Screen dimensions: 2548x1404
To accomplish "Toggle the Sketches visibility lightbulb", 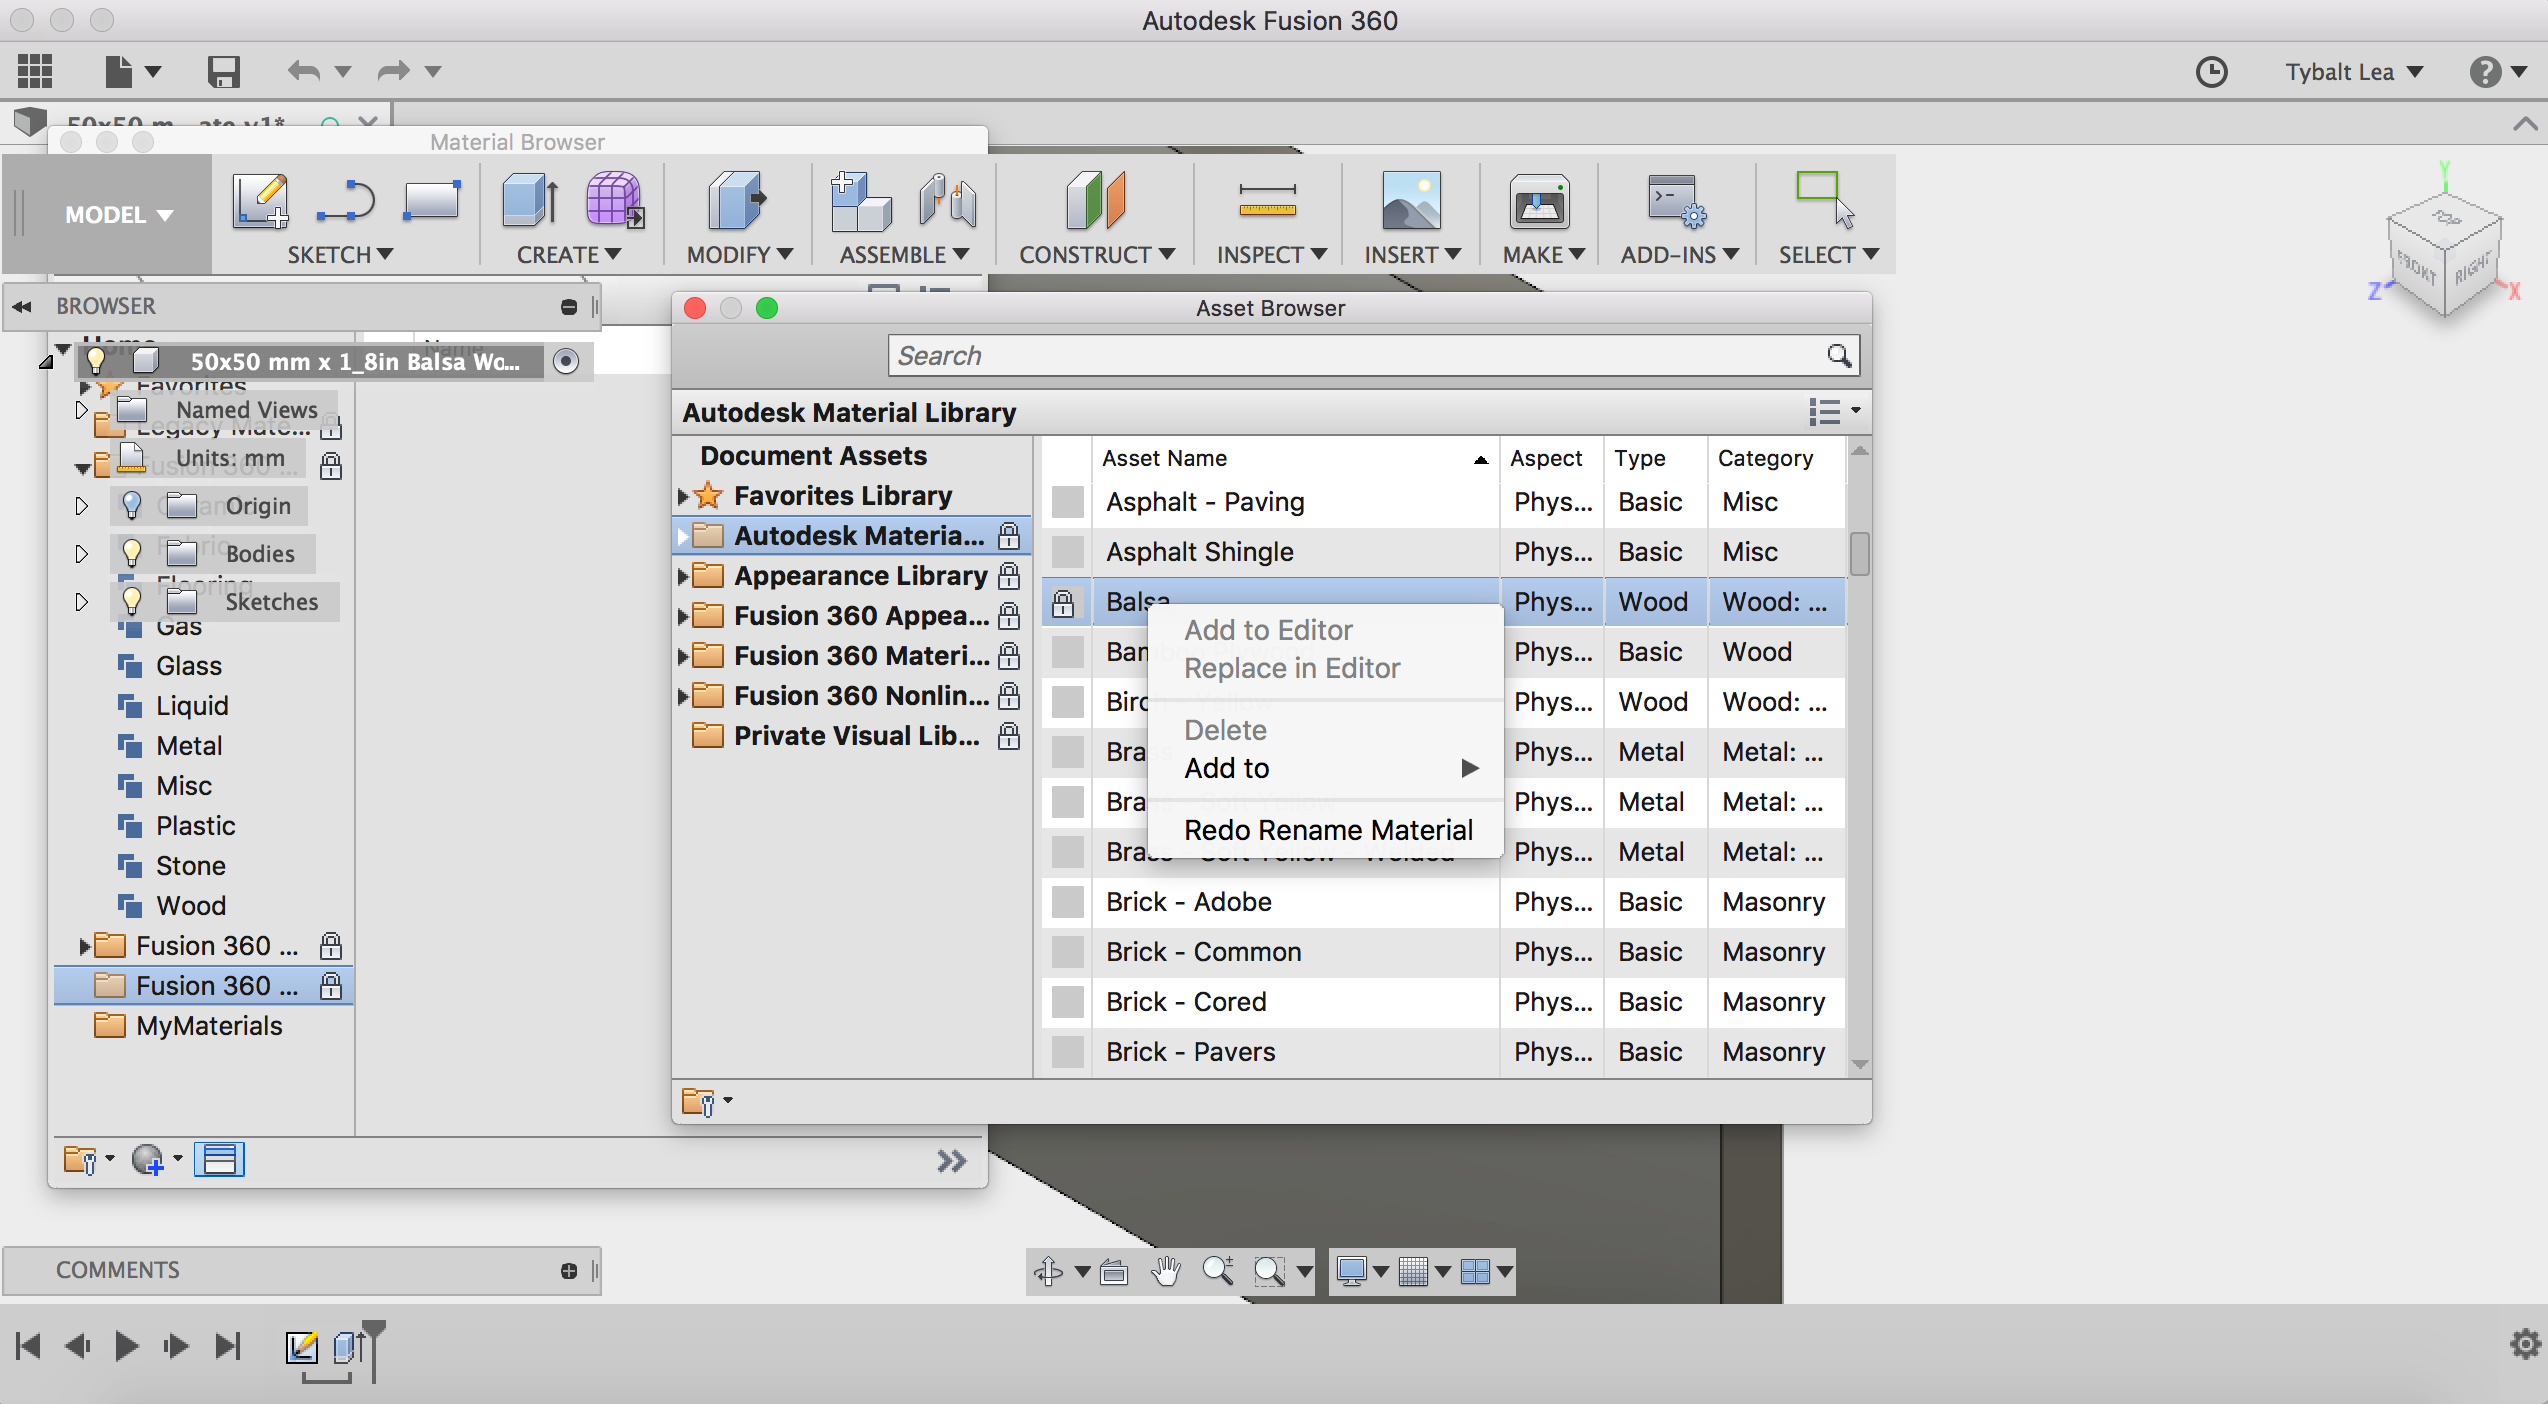I will pos(133,601).
